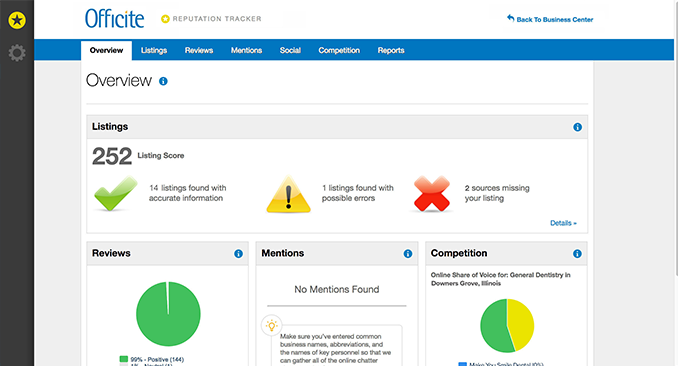Viewport: 678px width, 366px height.
Task: Click the '99% - Positive (144)' legend entry
Action: pyautogui.click(x=152, y=360)
